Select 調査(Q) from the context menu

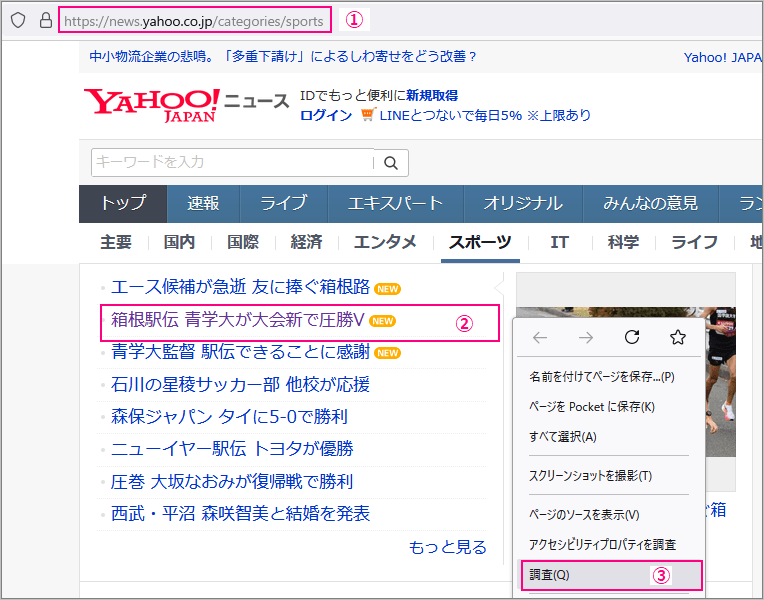tap(549, 575)
